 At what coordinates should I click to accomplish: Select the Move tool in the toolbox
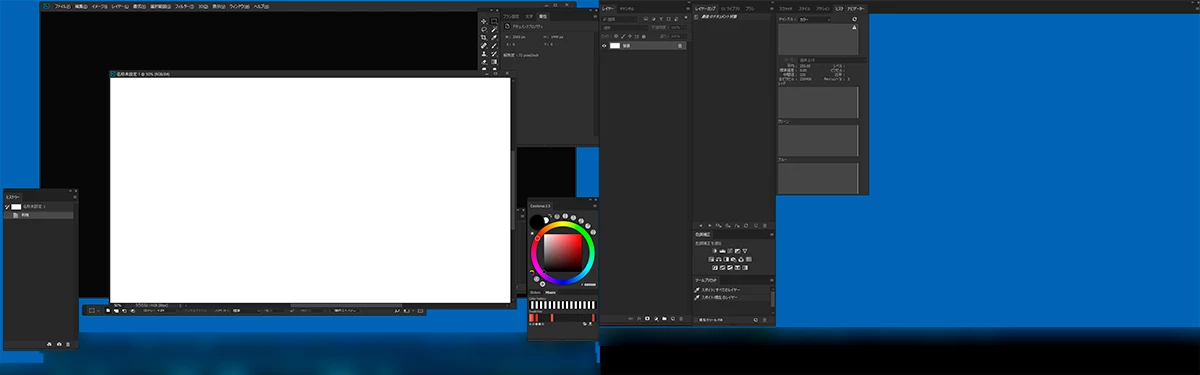(483, 21)
